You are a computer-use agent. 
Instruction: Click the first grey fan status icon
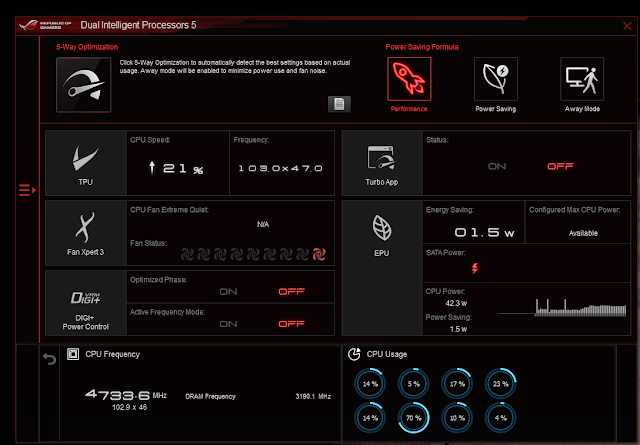pos(187,254)
